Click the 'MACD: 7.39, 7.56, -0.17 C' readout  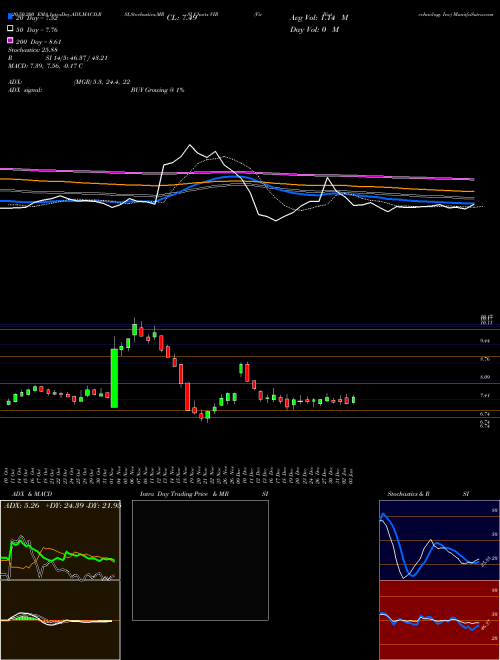pos(45,66)
